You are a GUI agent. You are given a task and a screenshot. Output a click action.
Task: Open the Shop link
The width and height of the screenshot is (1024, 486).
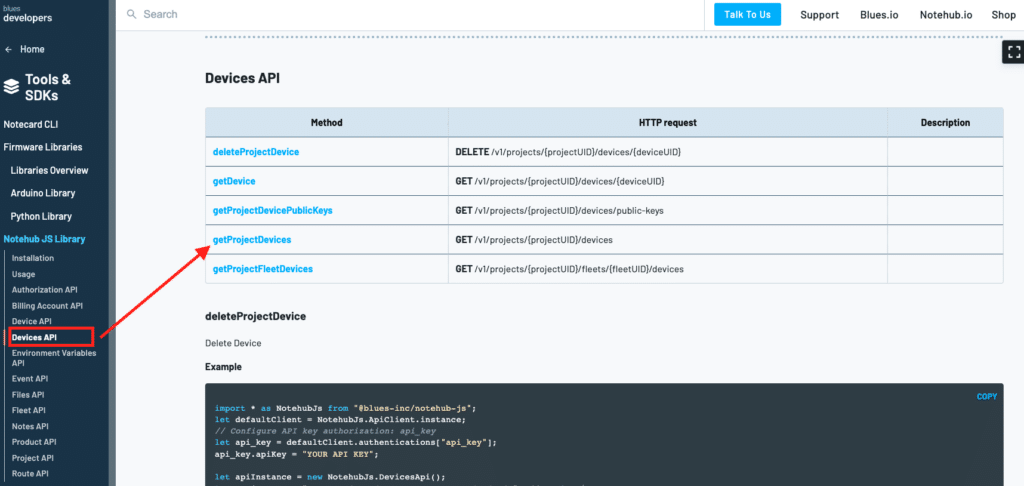(x=1003, y=15)
